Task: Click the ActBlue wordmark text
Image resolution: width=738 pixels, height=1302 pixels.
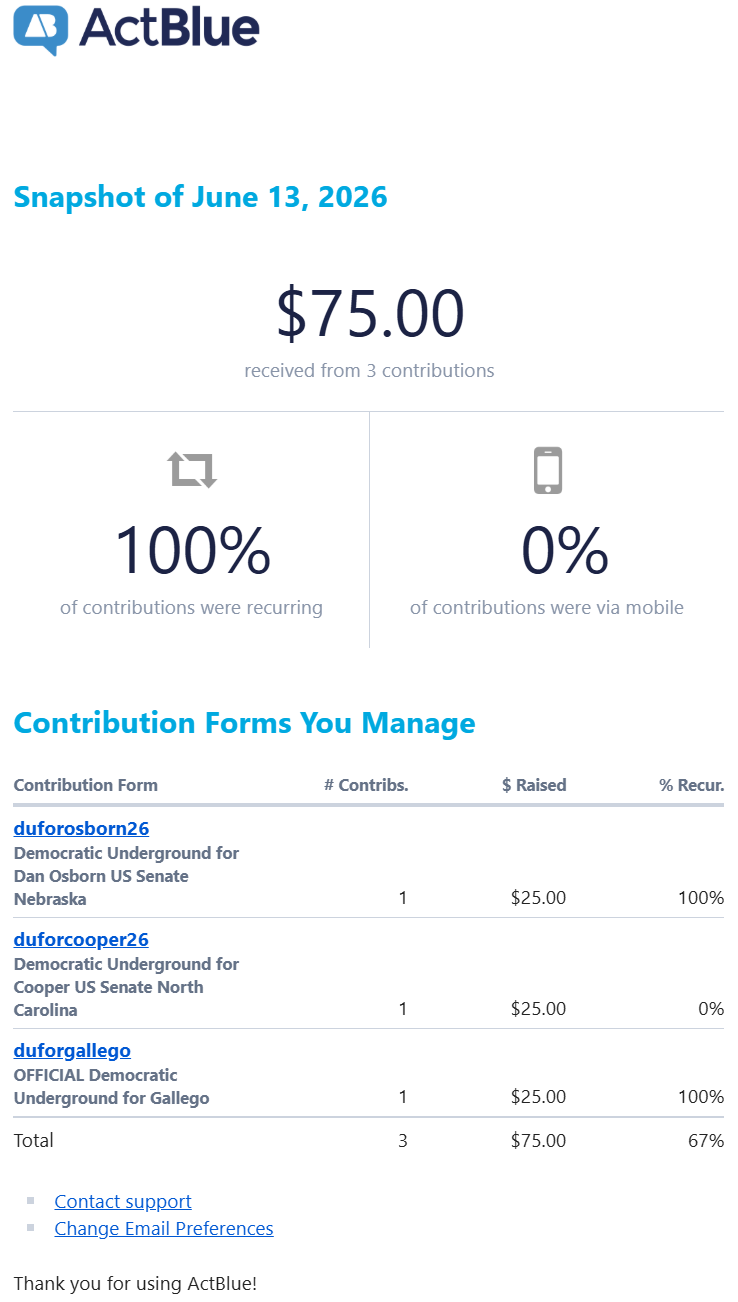Action: [x=169, y=27]
